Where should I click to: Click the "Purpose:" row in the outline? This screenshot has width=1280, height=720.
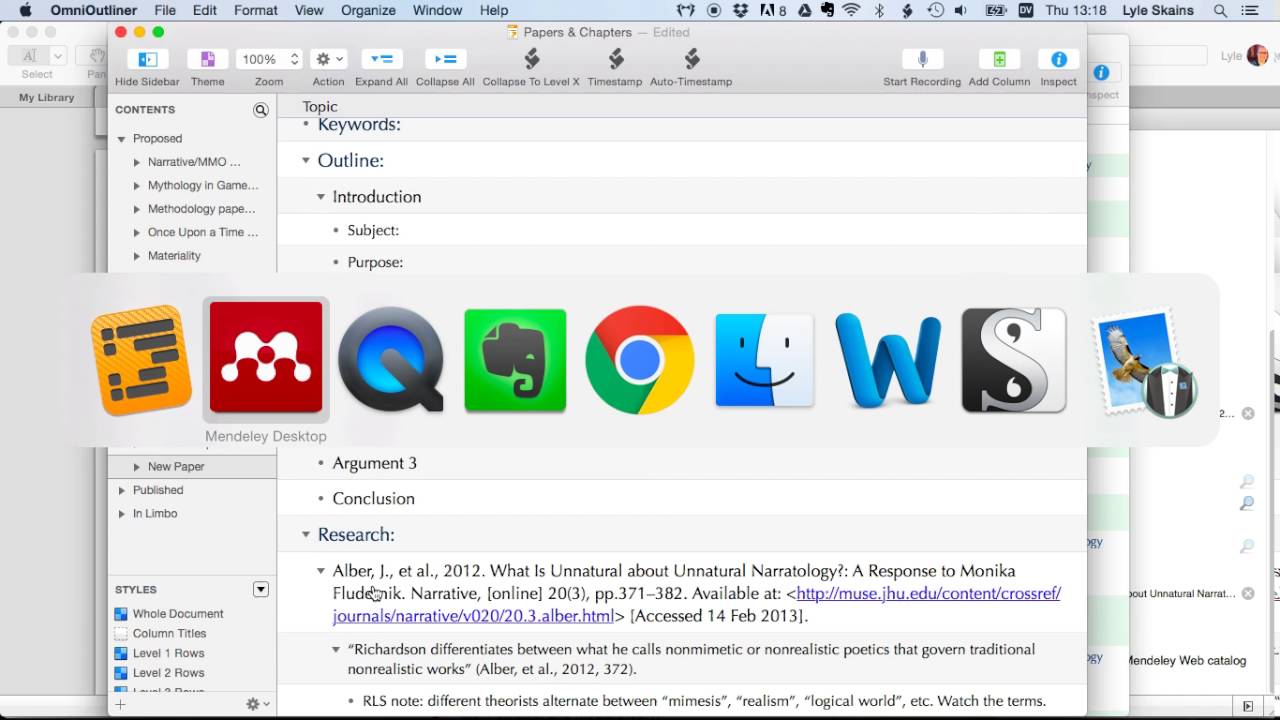(682, 262)
